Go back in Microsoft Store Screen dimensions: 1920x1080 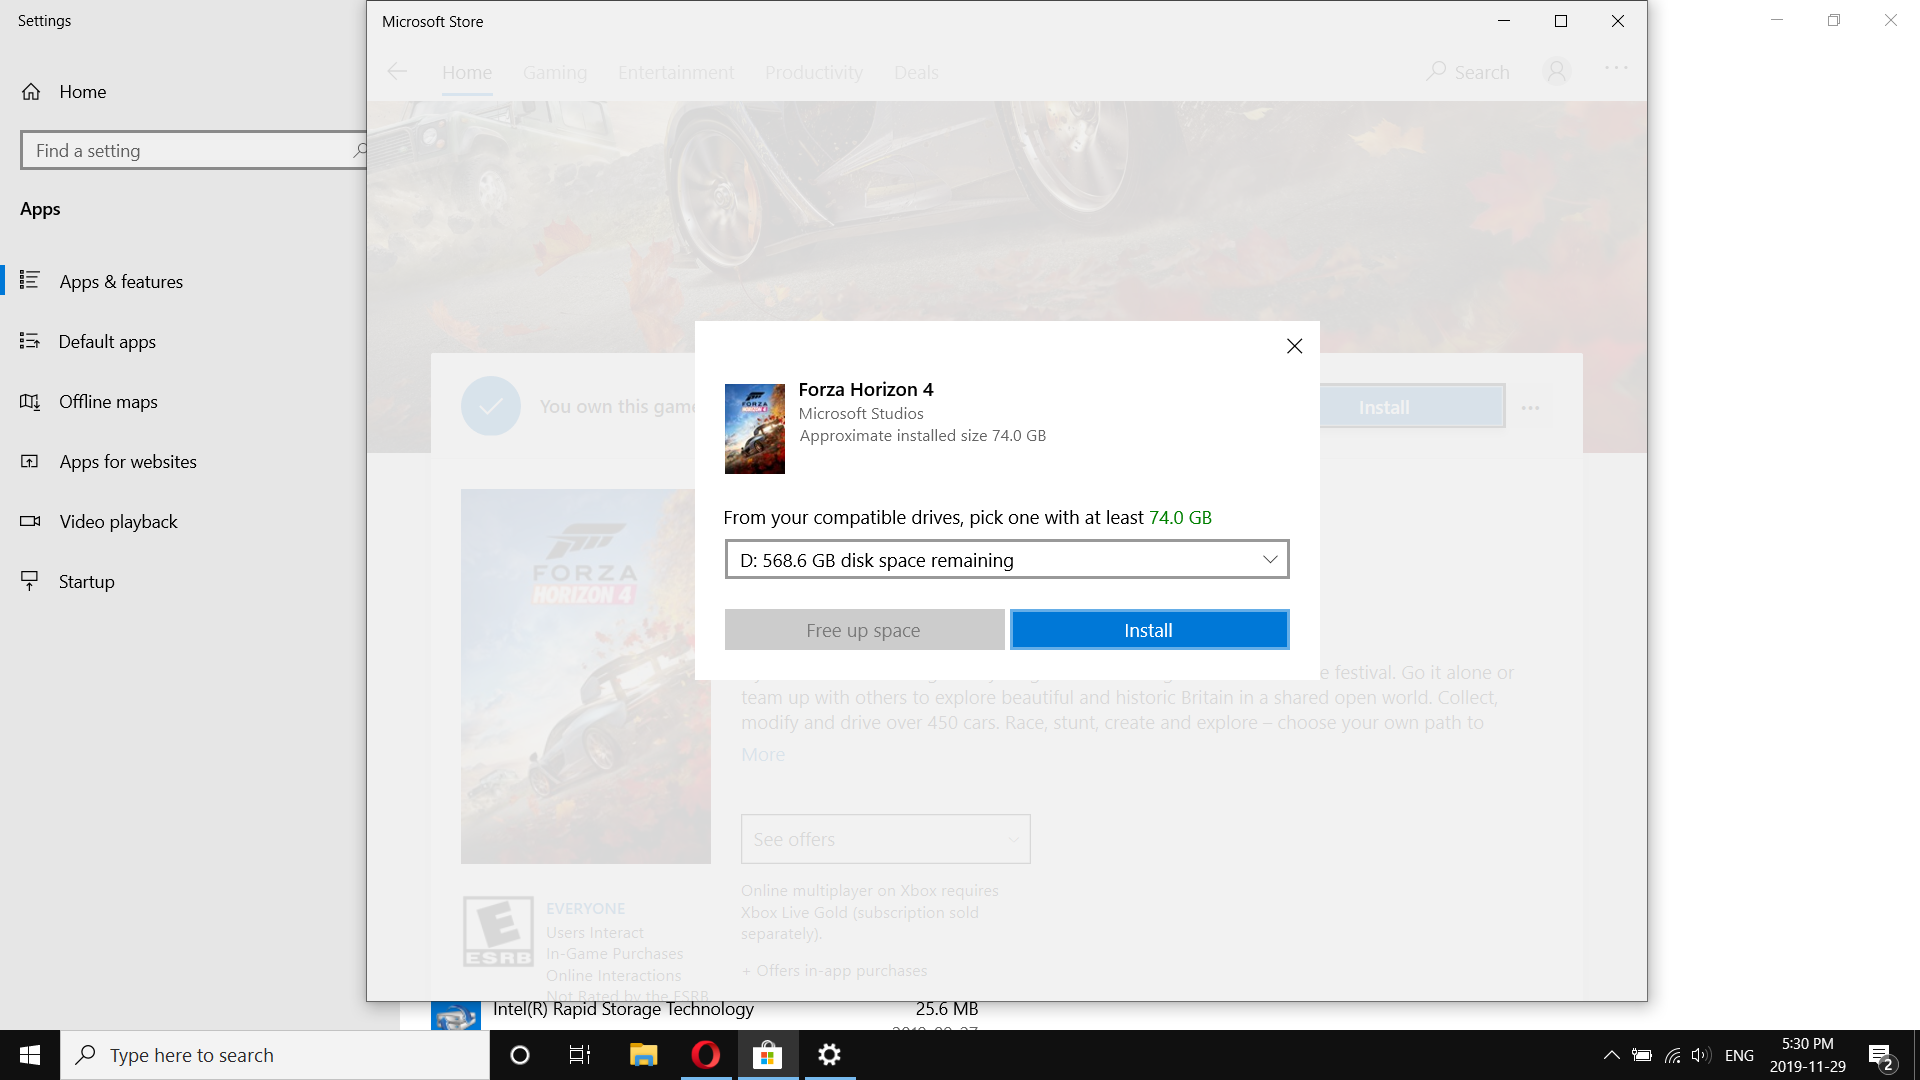pyautogui.click(x=397, y=72)
